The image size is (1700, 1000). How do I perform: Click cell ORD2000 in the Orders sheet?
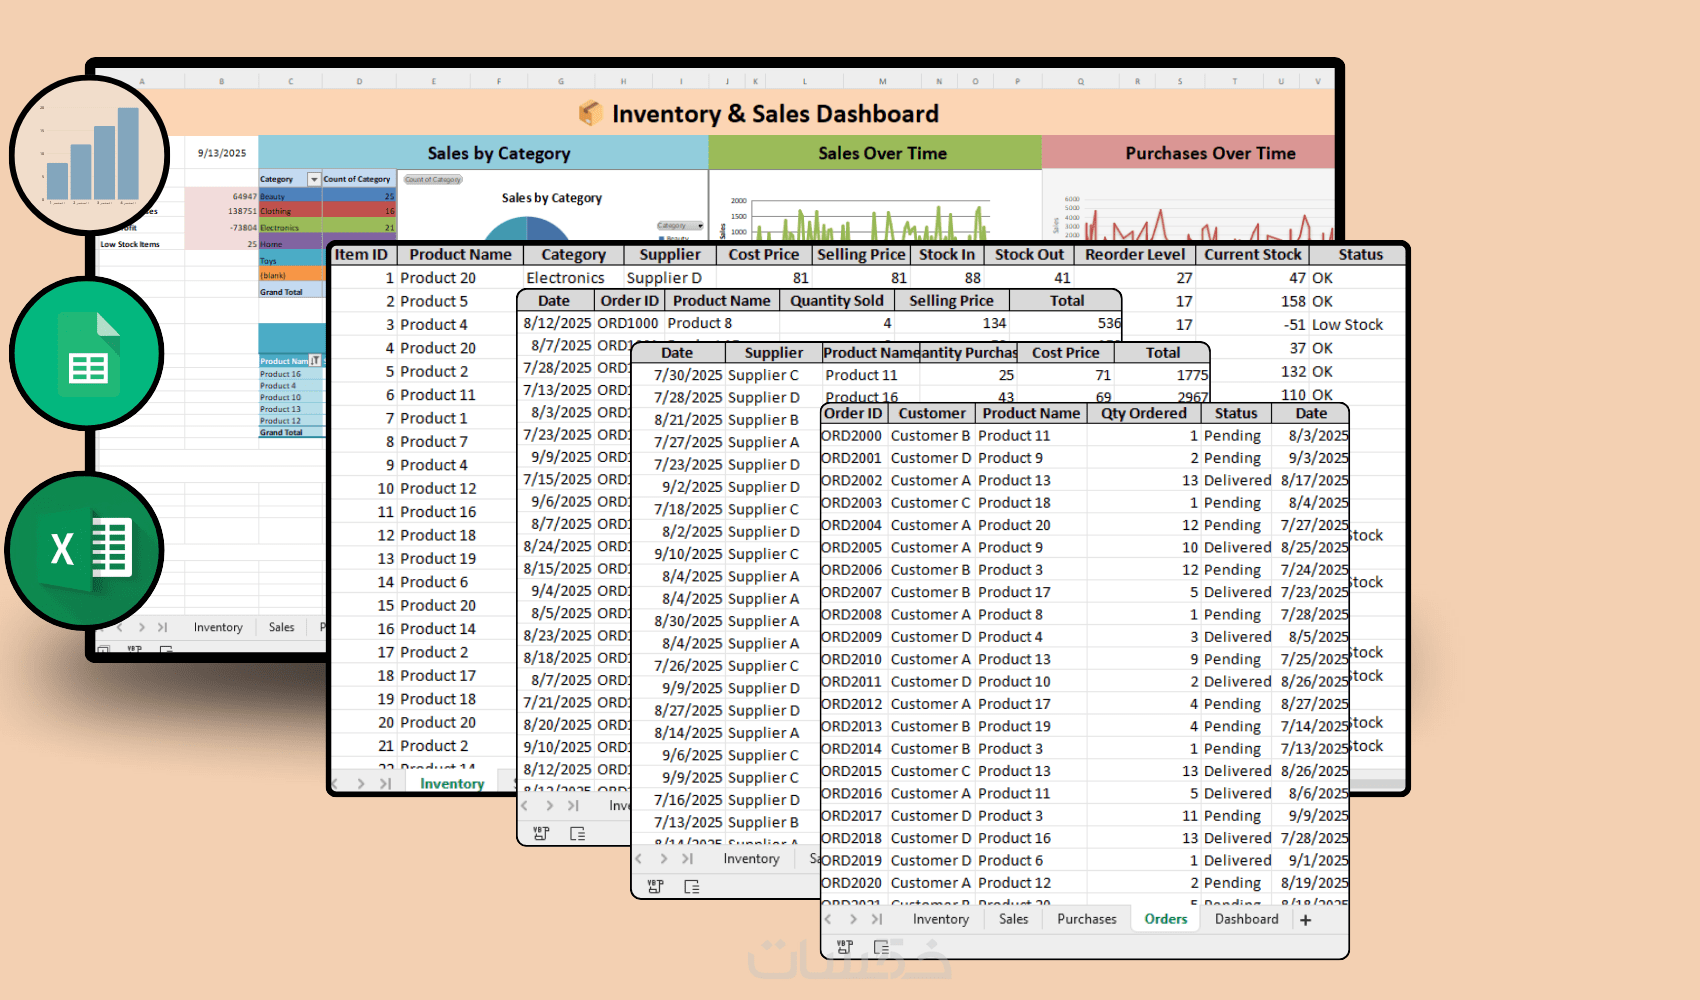[x=852, y=436]
